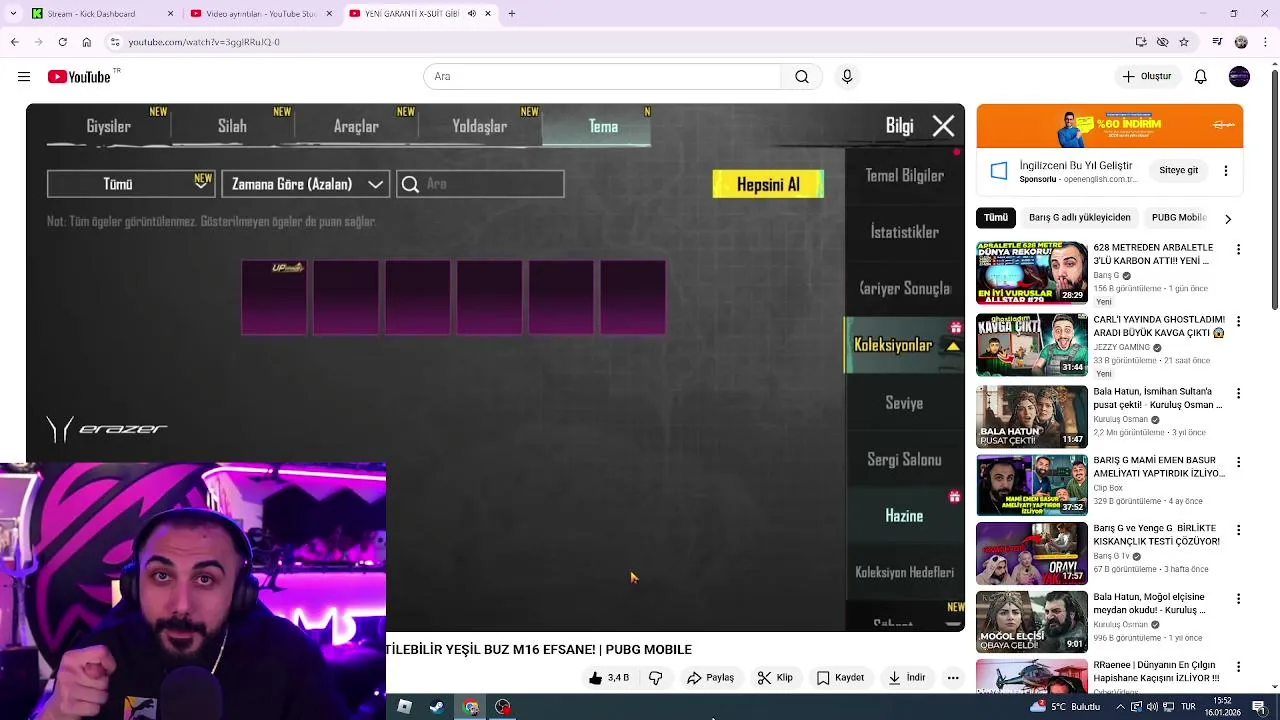This screenshot has width=1280, height=720.
Task: Open the weather widget in taskbar
Action: (1067, 707)
